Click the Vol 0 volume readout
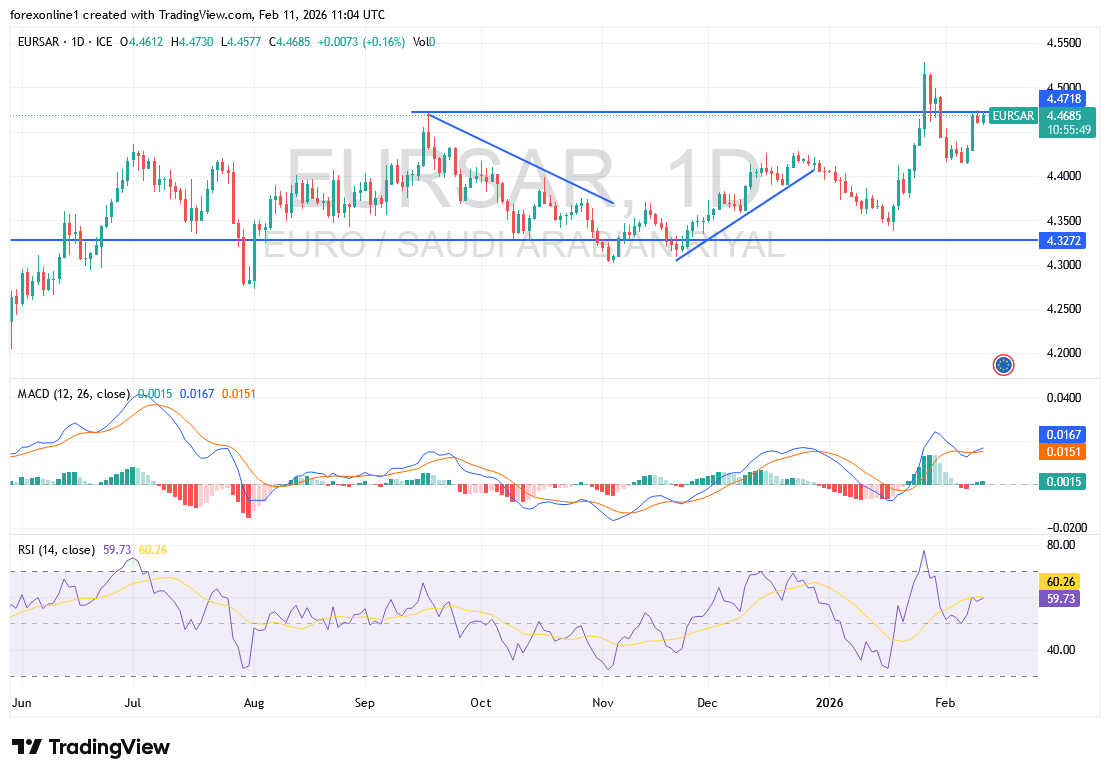This screenshot has height=777, width=1110. pyautogui.click(x=425, y=42)
